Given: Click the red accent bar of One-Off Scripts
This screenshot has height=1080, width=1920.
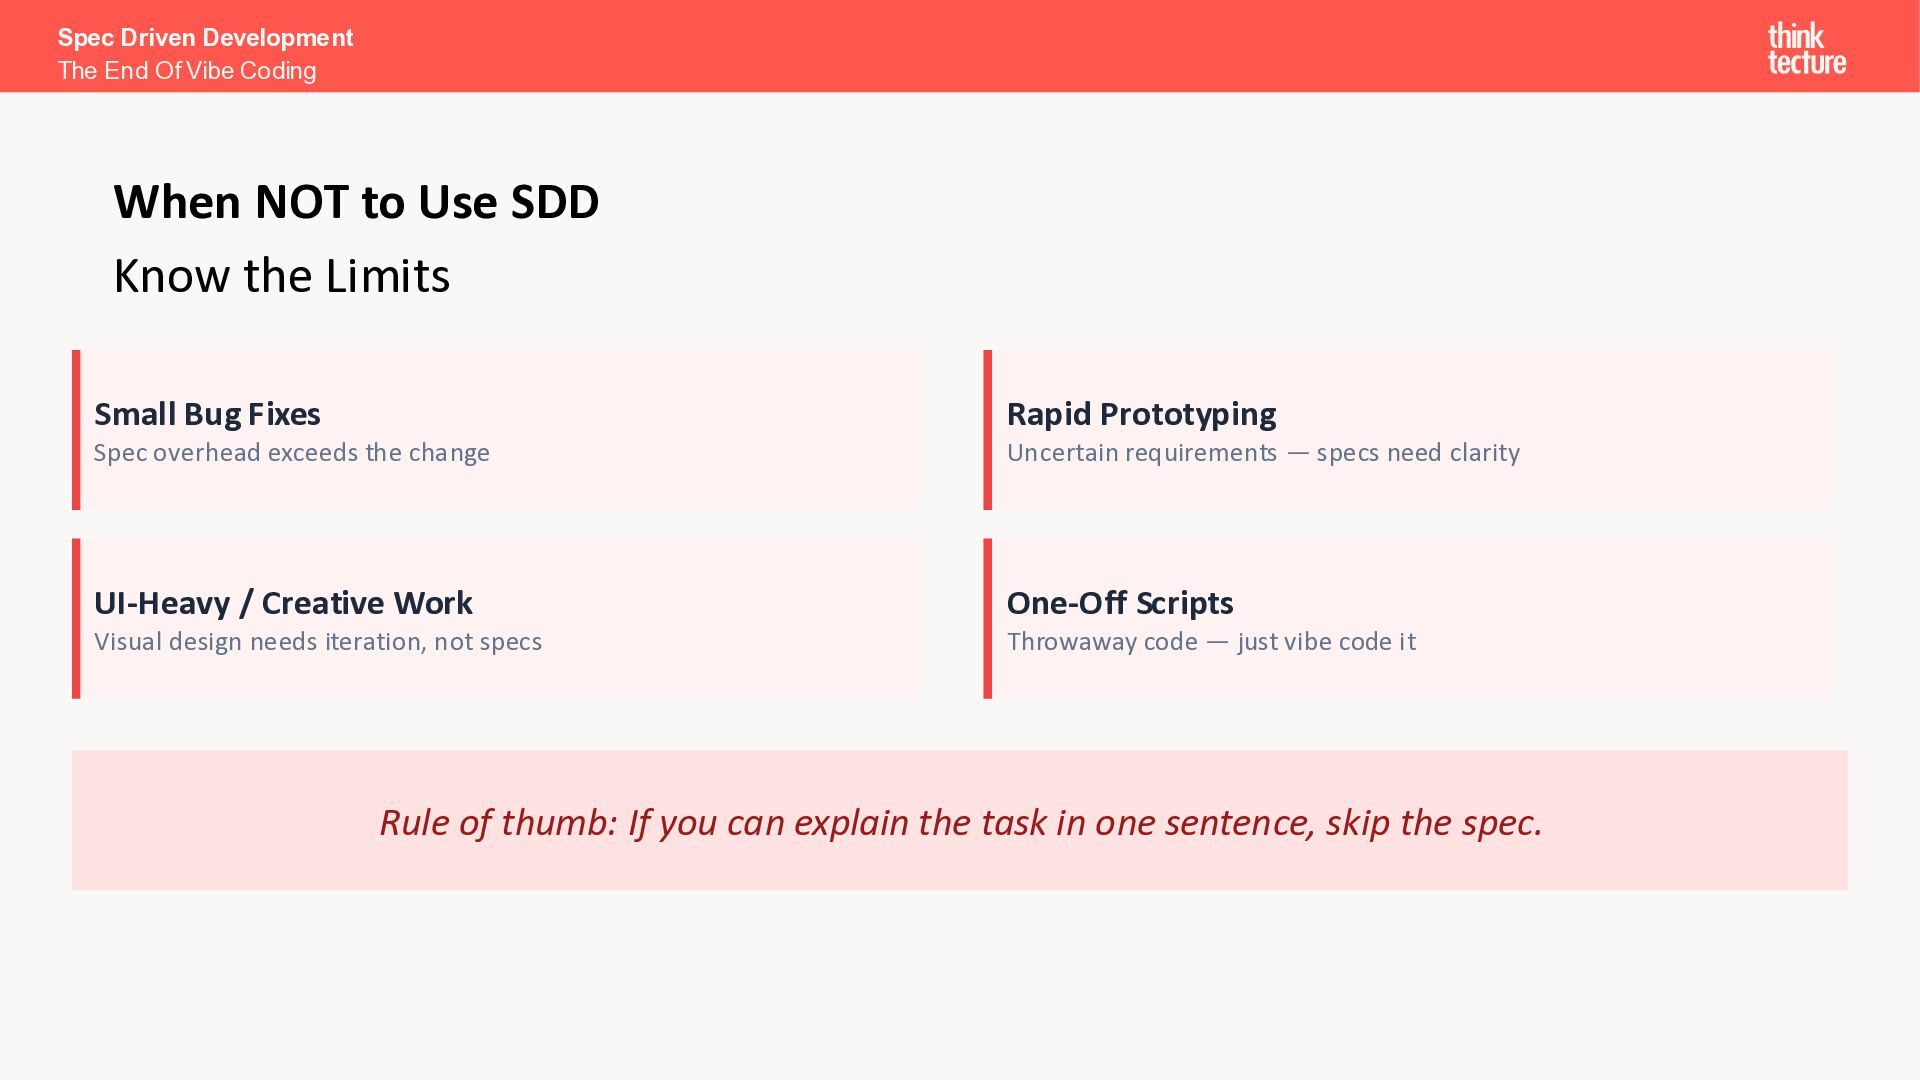Looking at the screenshot, I should (988, 619).
